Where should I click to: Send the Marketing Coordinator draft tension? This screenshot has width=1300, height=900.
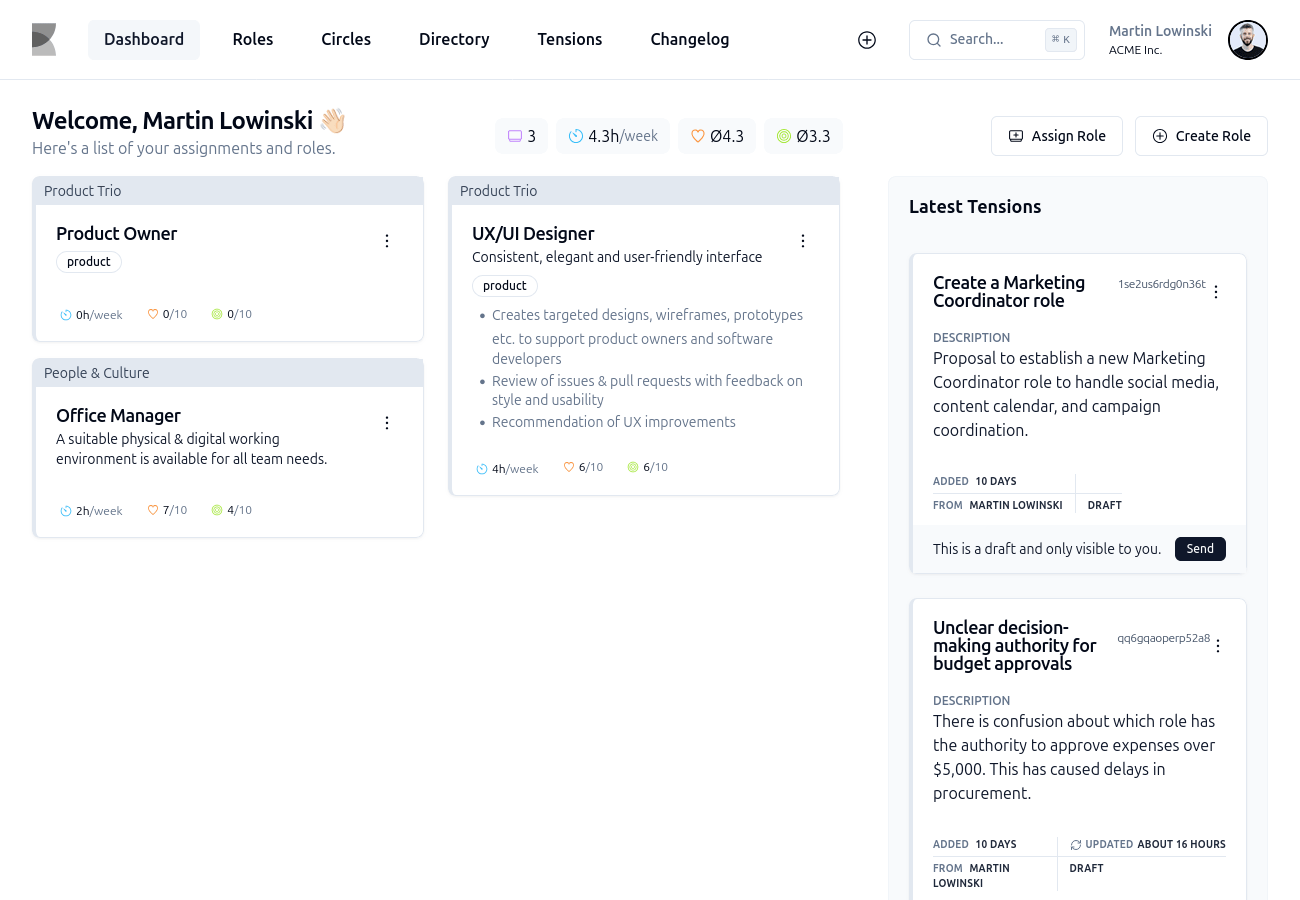pos(1200,549)
